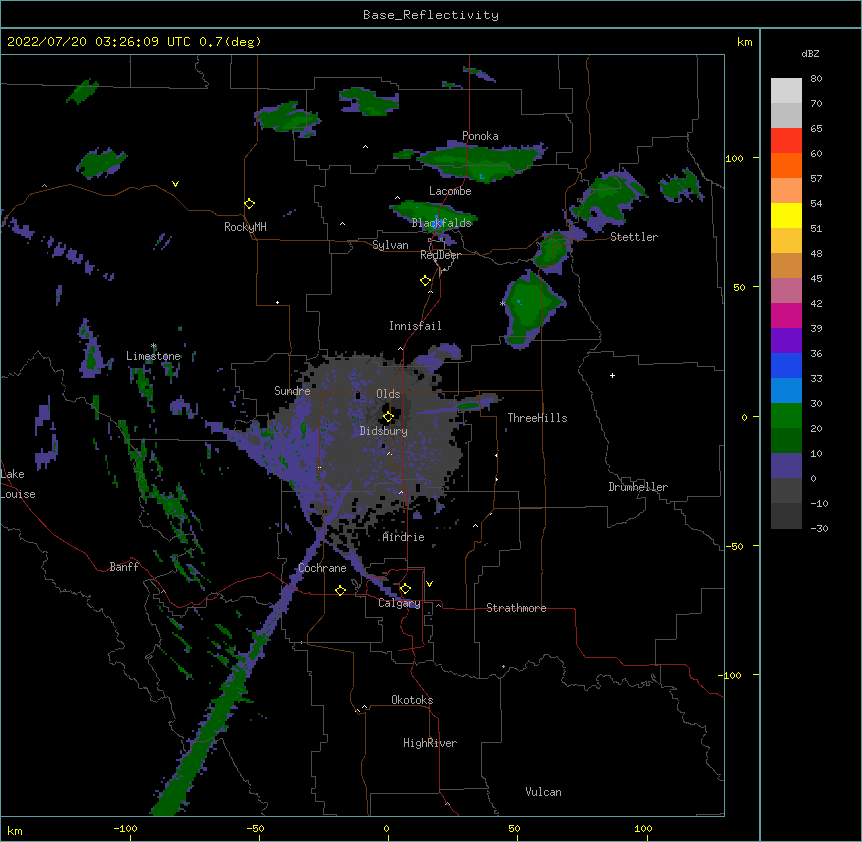This screenshot has width=862, height=842.
Task: Click the Lacombe city label
Action: coord(450,191)
